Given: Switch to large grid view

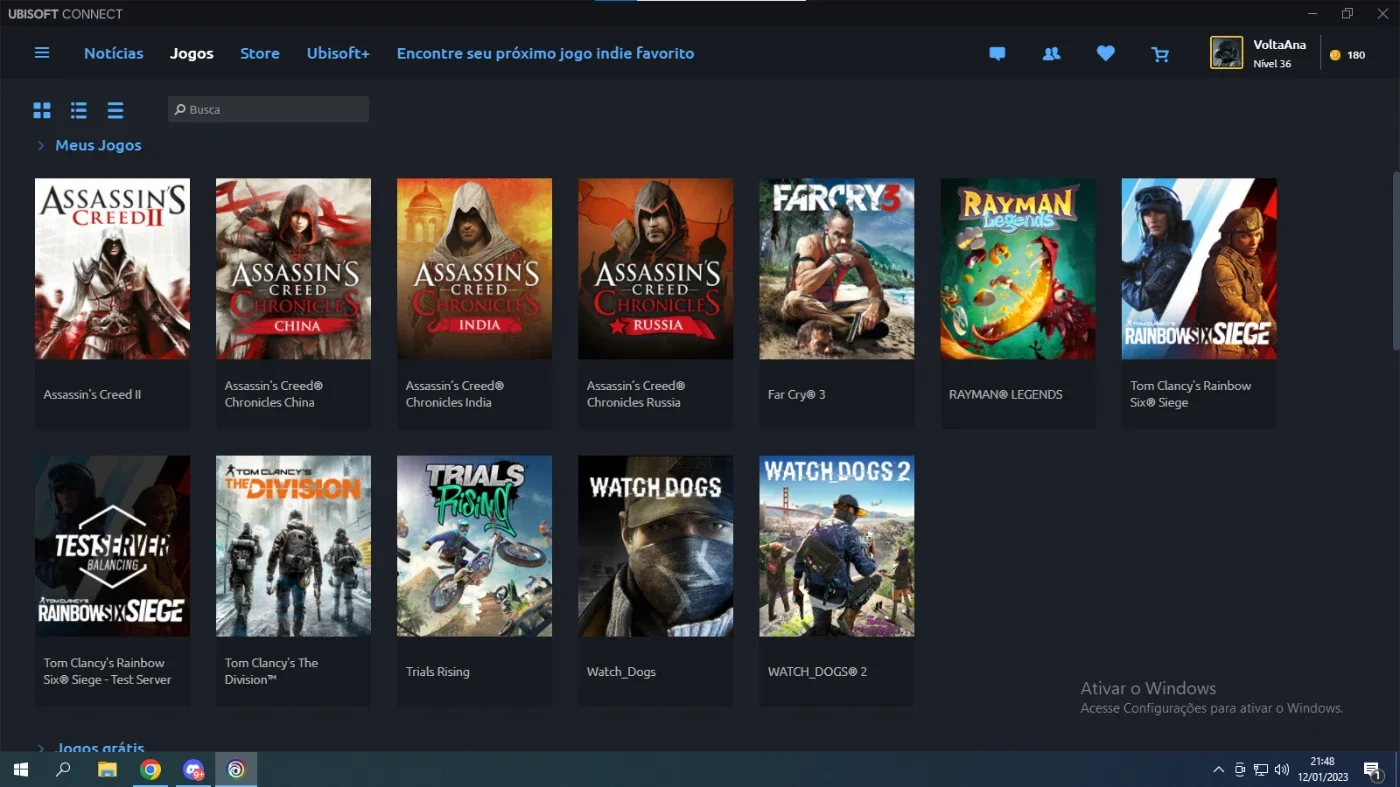Looking at the screenshot, I should (x=42, y=110).
